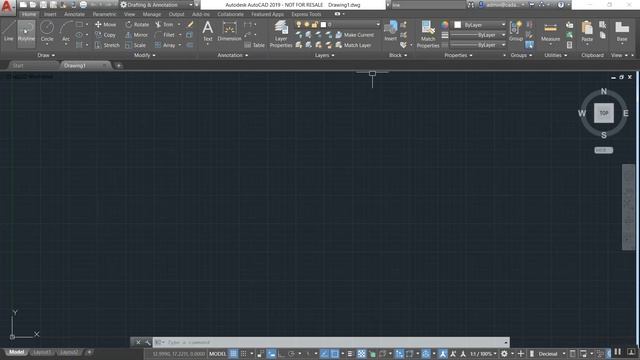Click the Fillet tool

[x=164, y=35]
